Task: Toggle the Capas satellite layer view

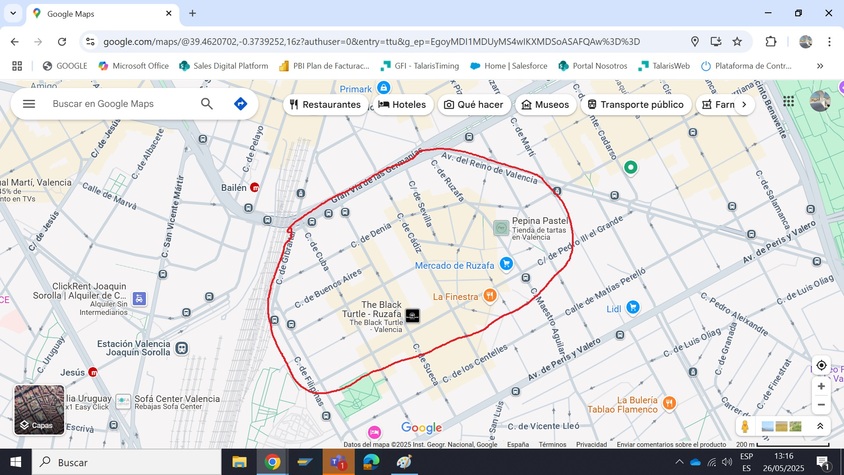Action: [39, 410]
